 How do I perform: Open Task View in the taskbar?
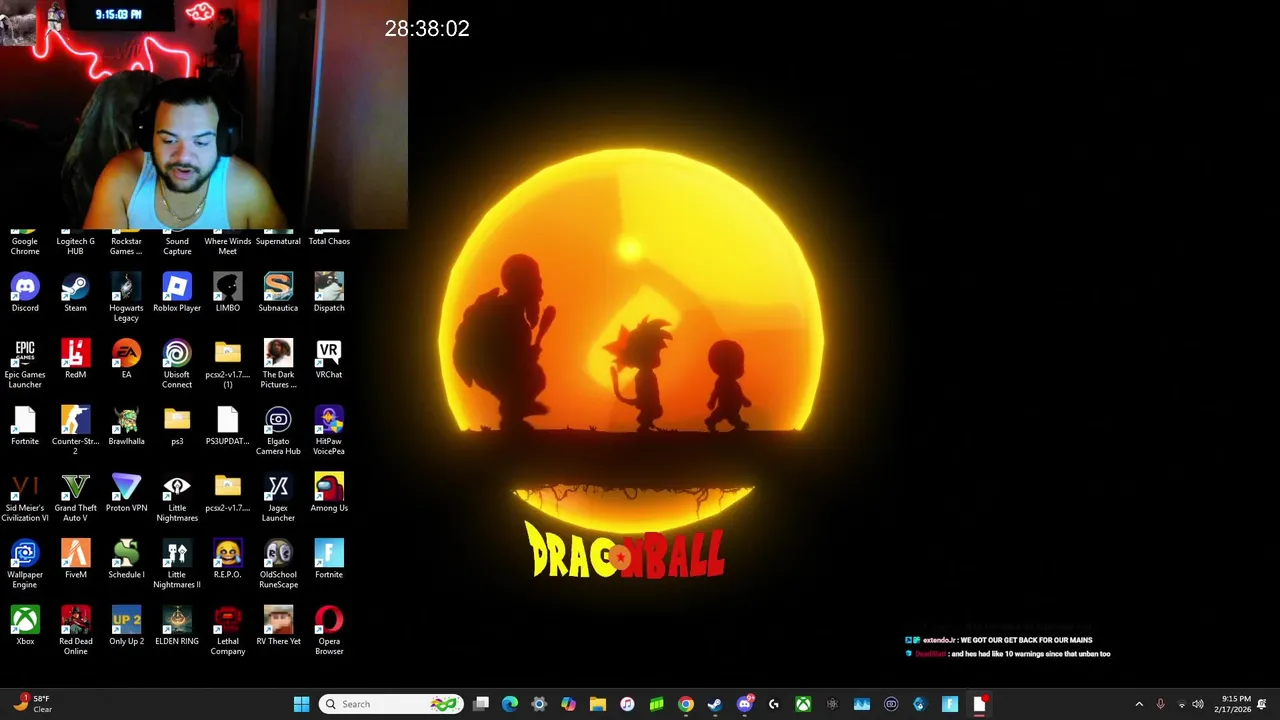(x=481, y=704)
